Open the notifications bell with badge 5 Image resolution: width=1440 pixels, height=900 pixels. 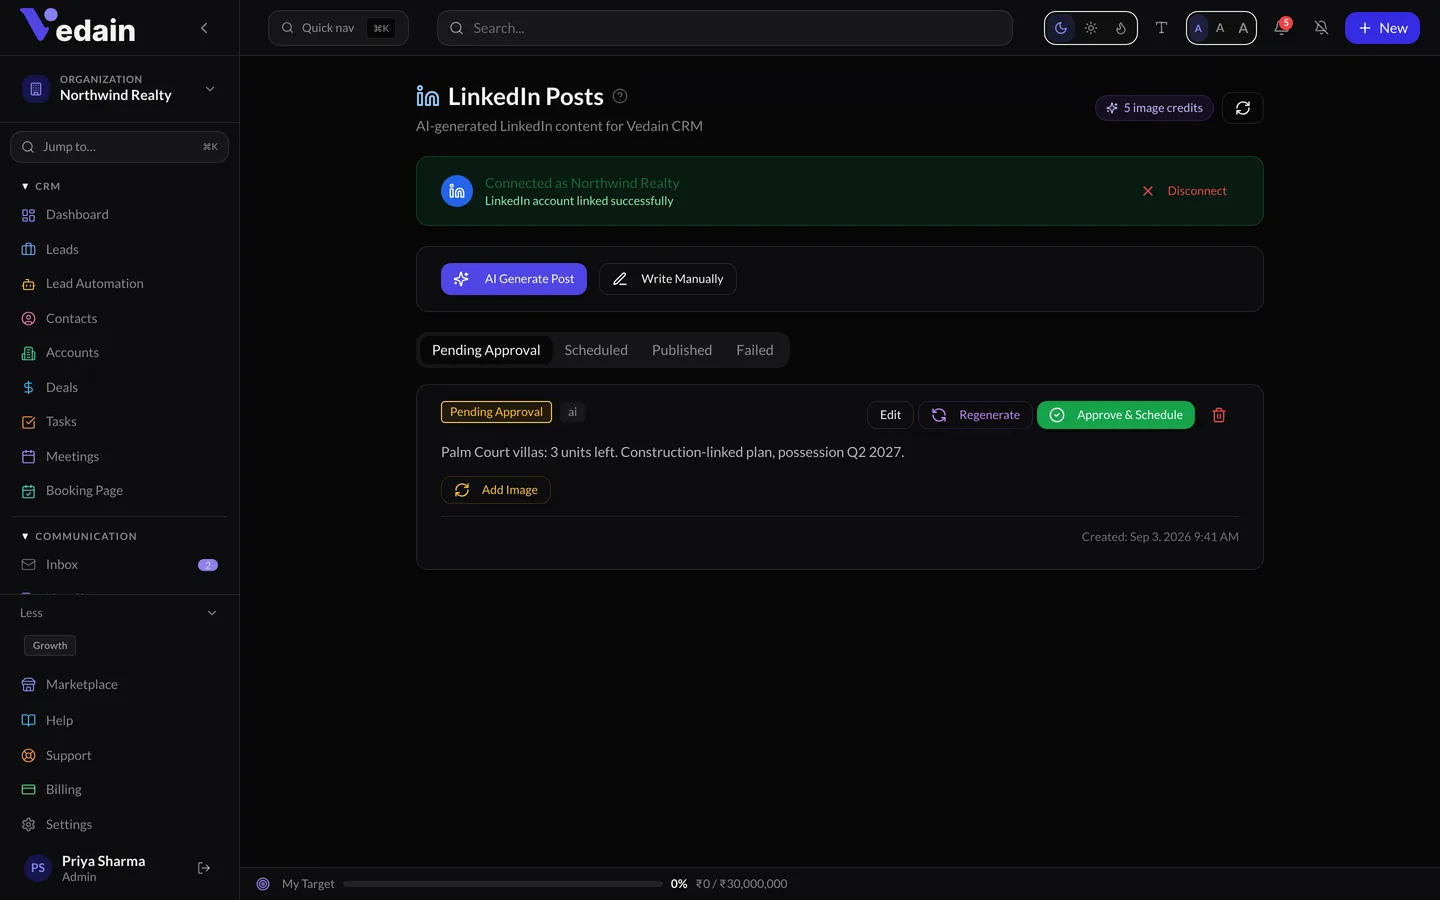tap(1281, 27)
